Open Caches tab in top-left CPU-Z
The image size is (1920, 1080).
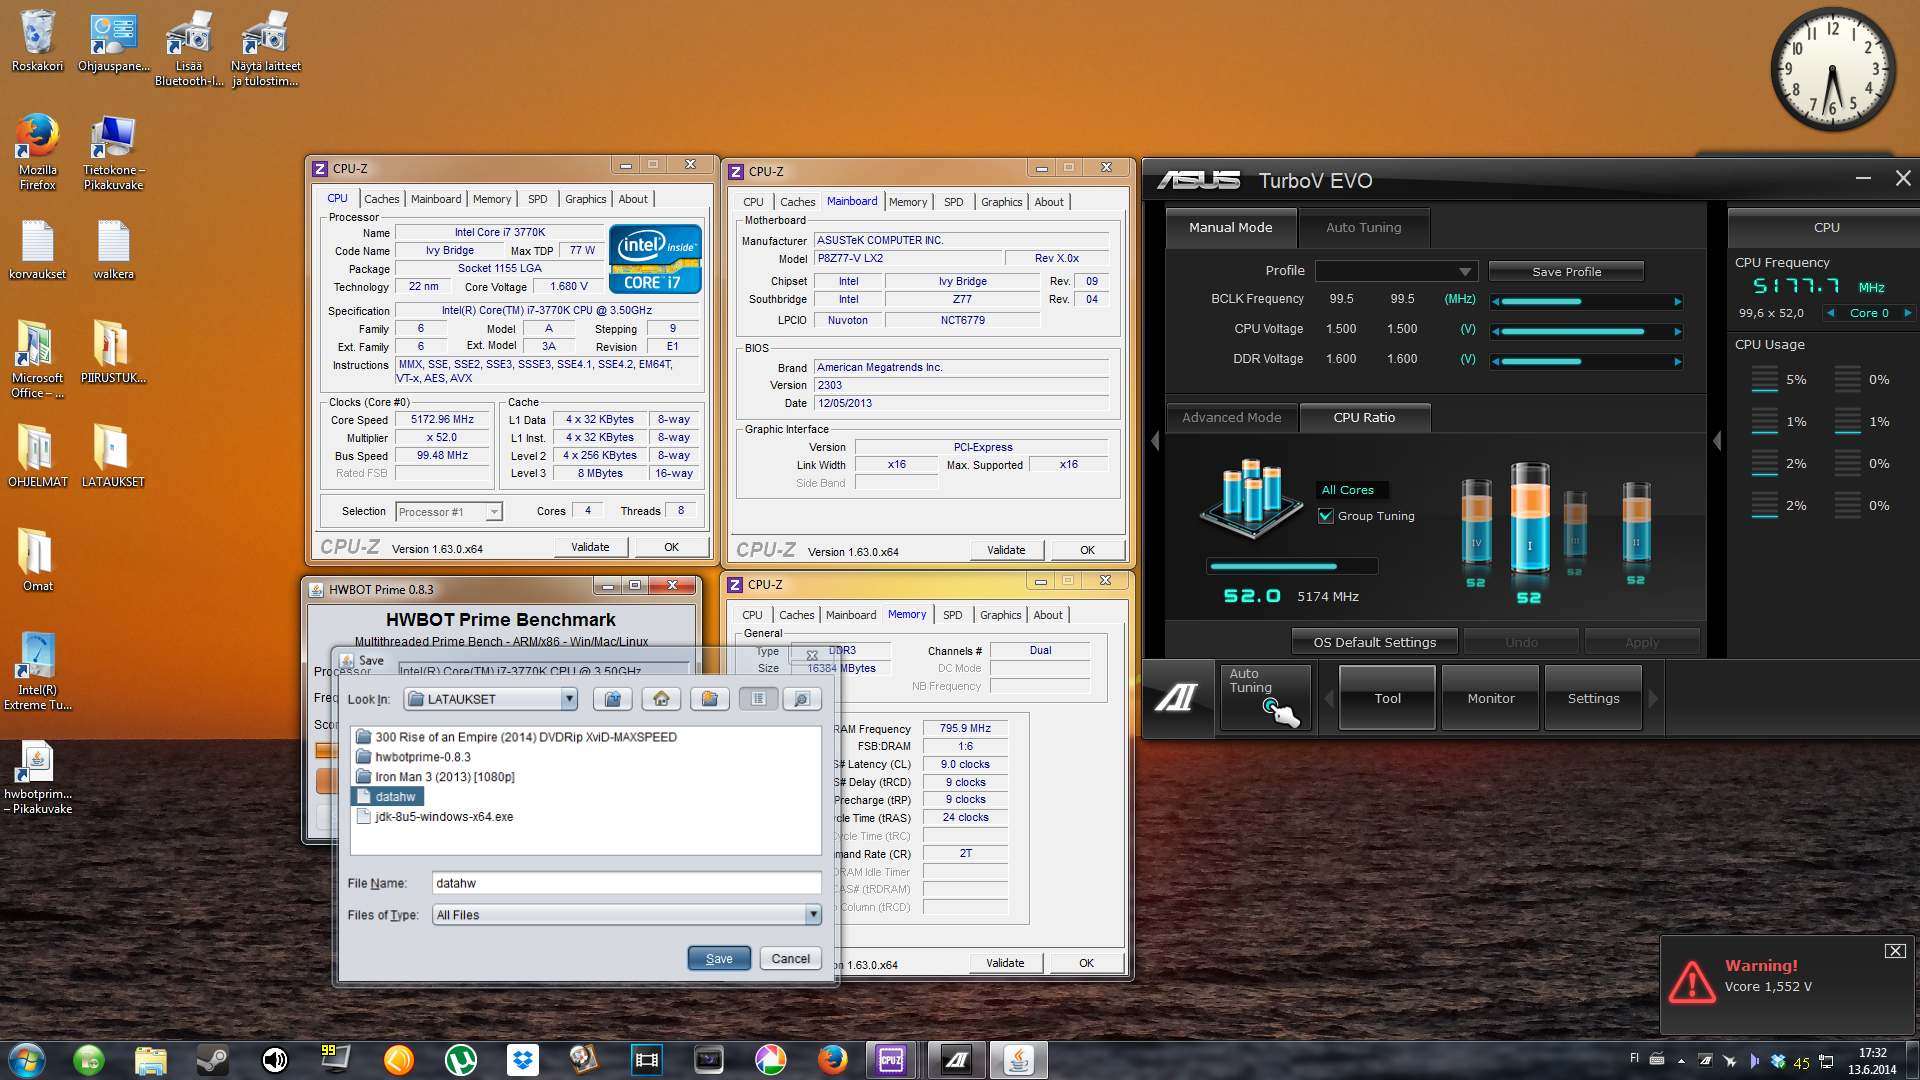click(381, 199)
